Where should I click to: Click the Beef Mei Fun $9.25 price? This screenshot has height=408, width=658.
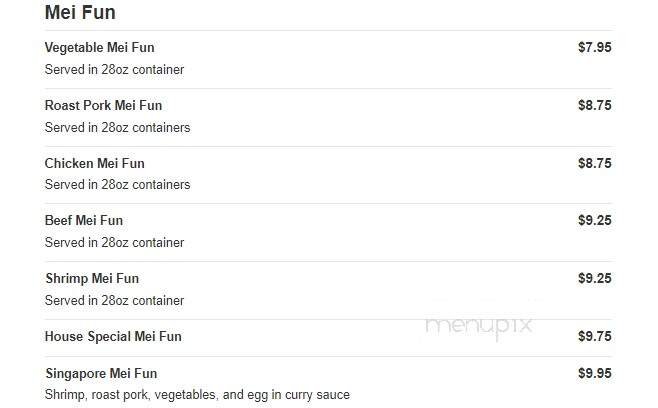(x=595, y=220)
